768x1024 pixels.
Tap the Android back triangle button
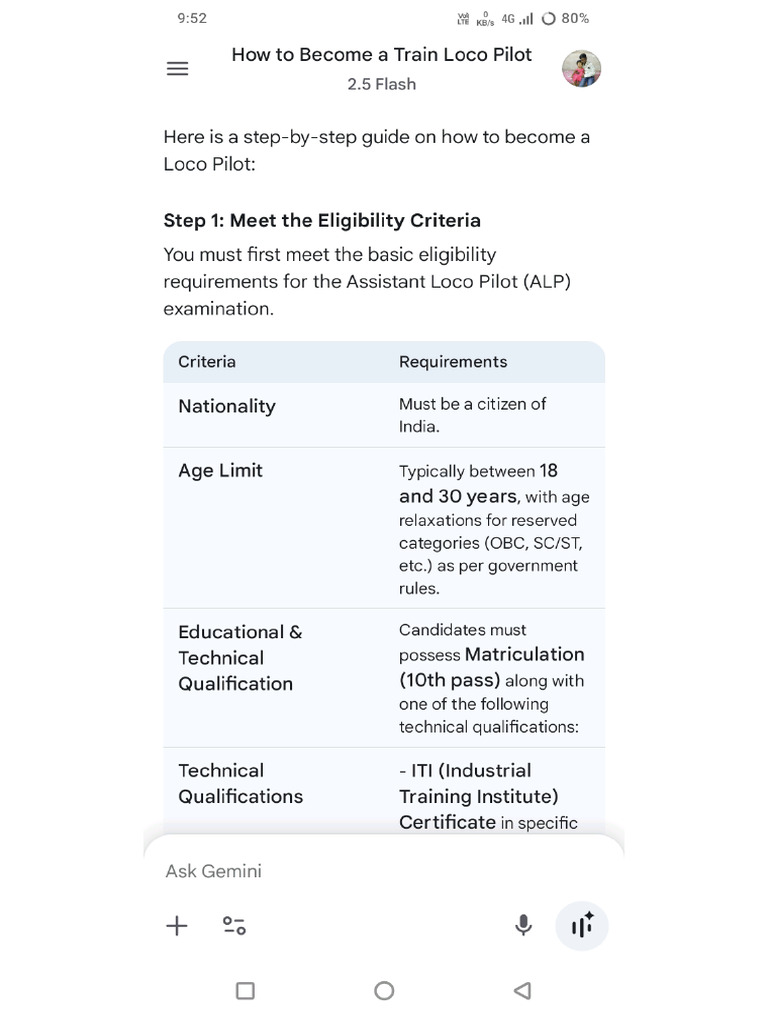click(522, 991)
